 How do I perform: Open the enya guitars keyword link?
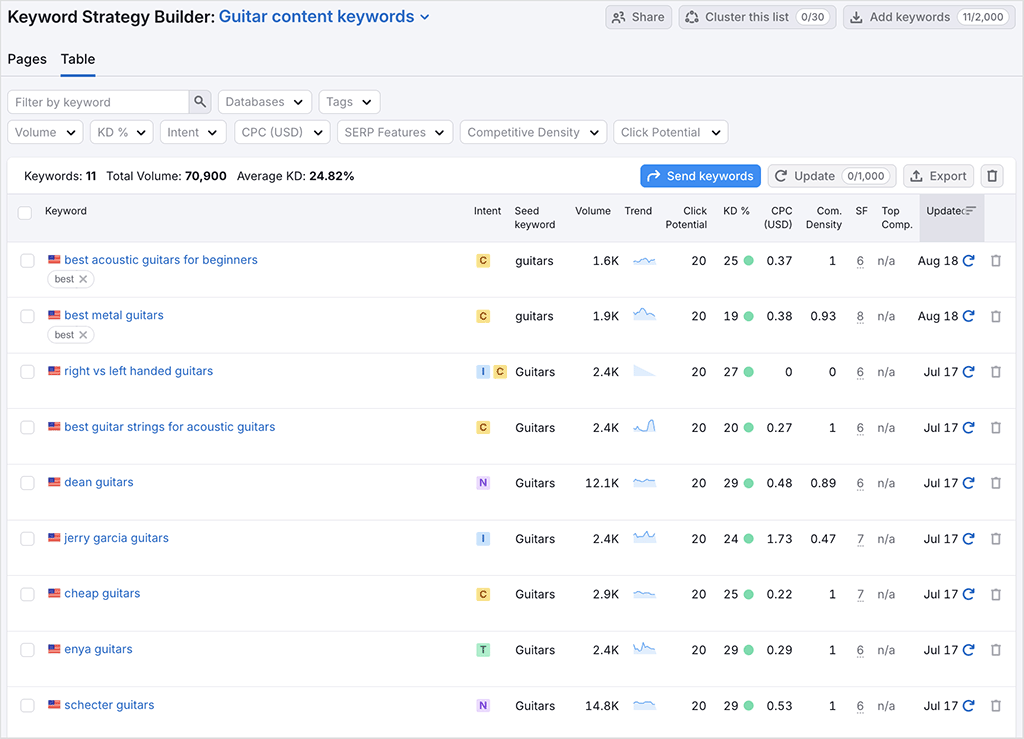pos(97,649)
